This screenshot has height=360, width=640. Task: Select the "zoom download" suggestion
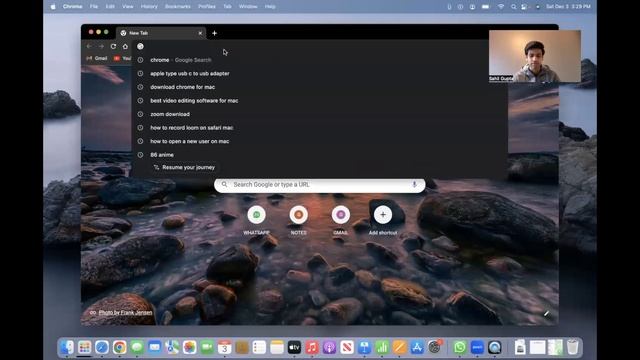(x=319, y=114)
